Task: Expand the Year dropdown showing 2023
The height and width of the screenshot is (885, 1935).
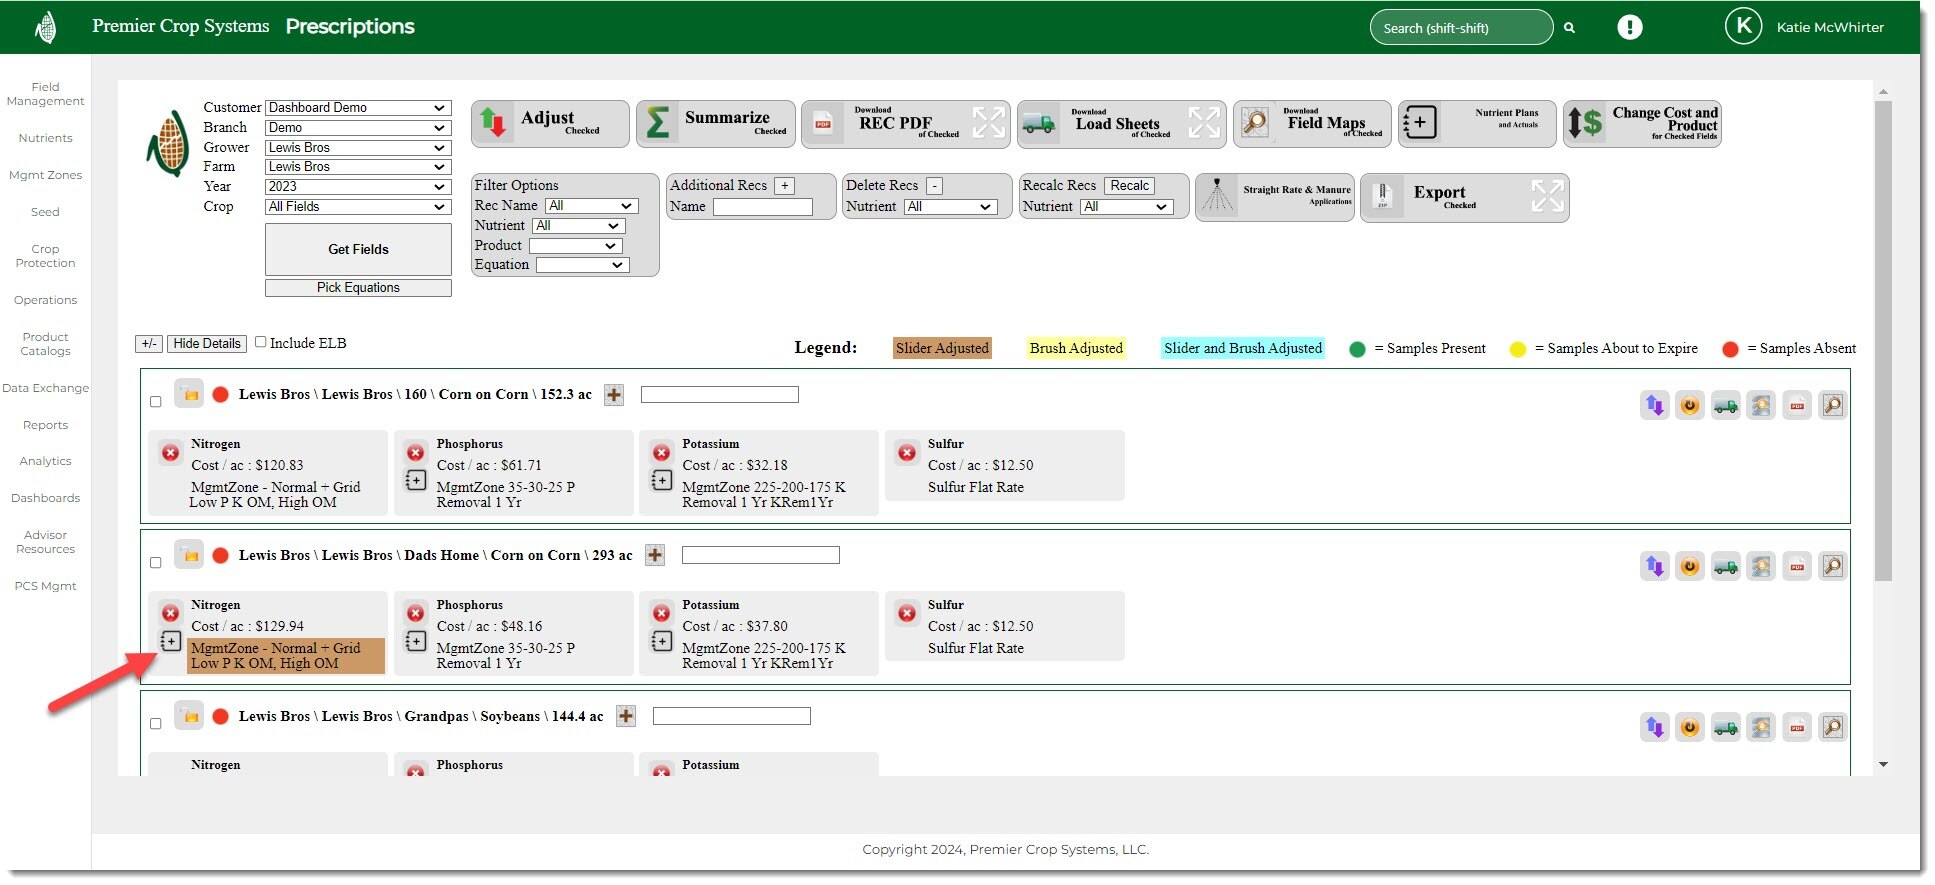Action: coord(357,187)
